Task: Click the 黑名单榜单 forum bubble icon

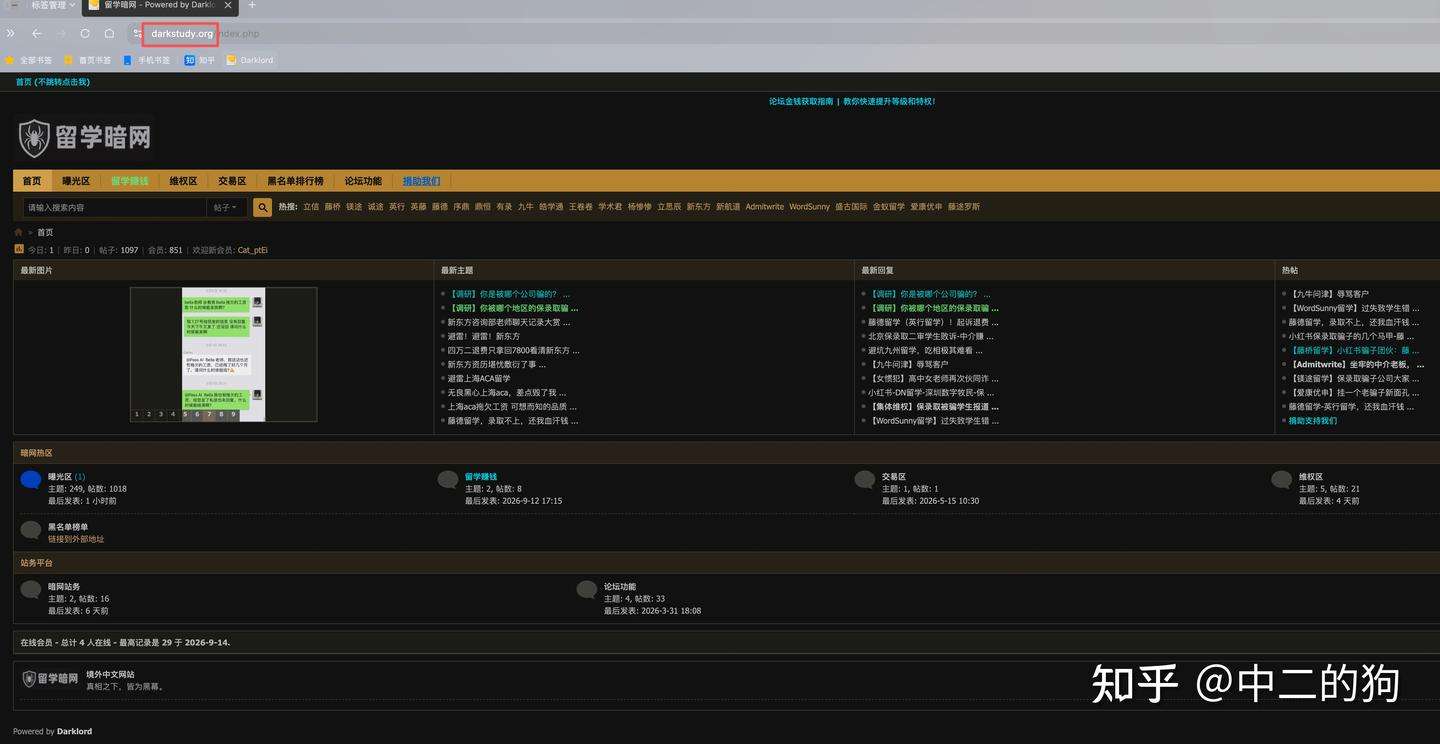Action: coord(31,530)
